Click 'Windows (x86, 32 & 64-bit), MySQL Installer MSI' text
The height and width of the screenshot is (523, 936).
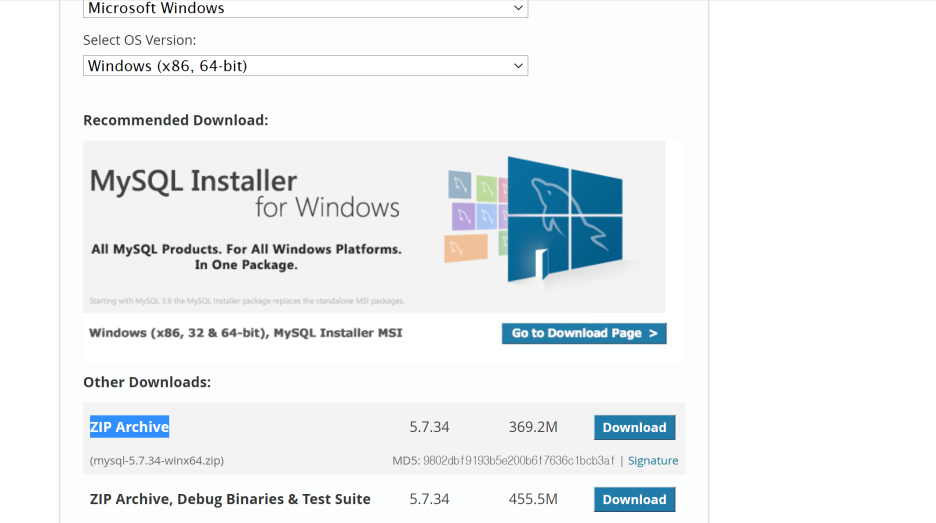pyautogui.click(x=245, y=333)
